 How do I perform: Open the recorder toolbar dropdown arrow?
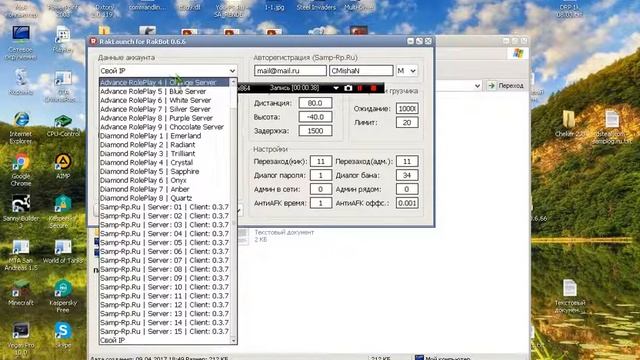pyautogui.click(x=336, y=88)
